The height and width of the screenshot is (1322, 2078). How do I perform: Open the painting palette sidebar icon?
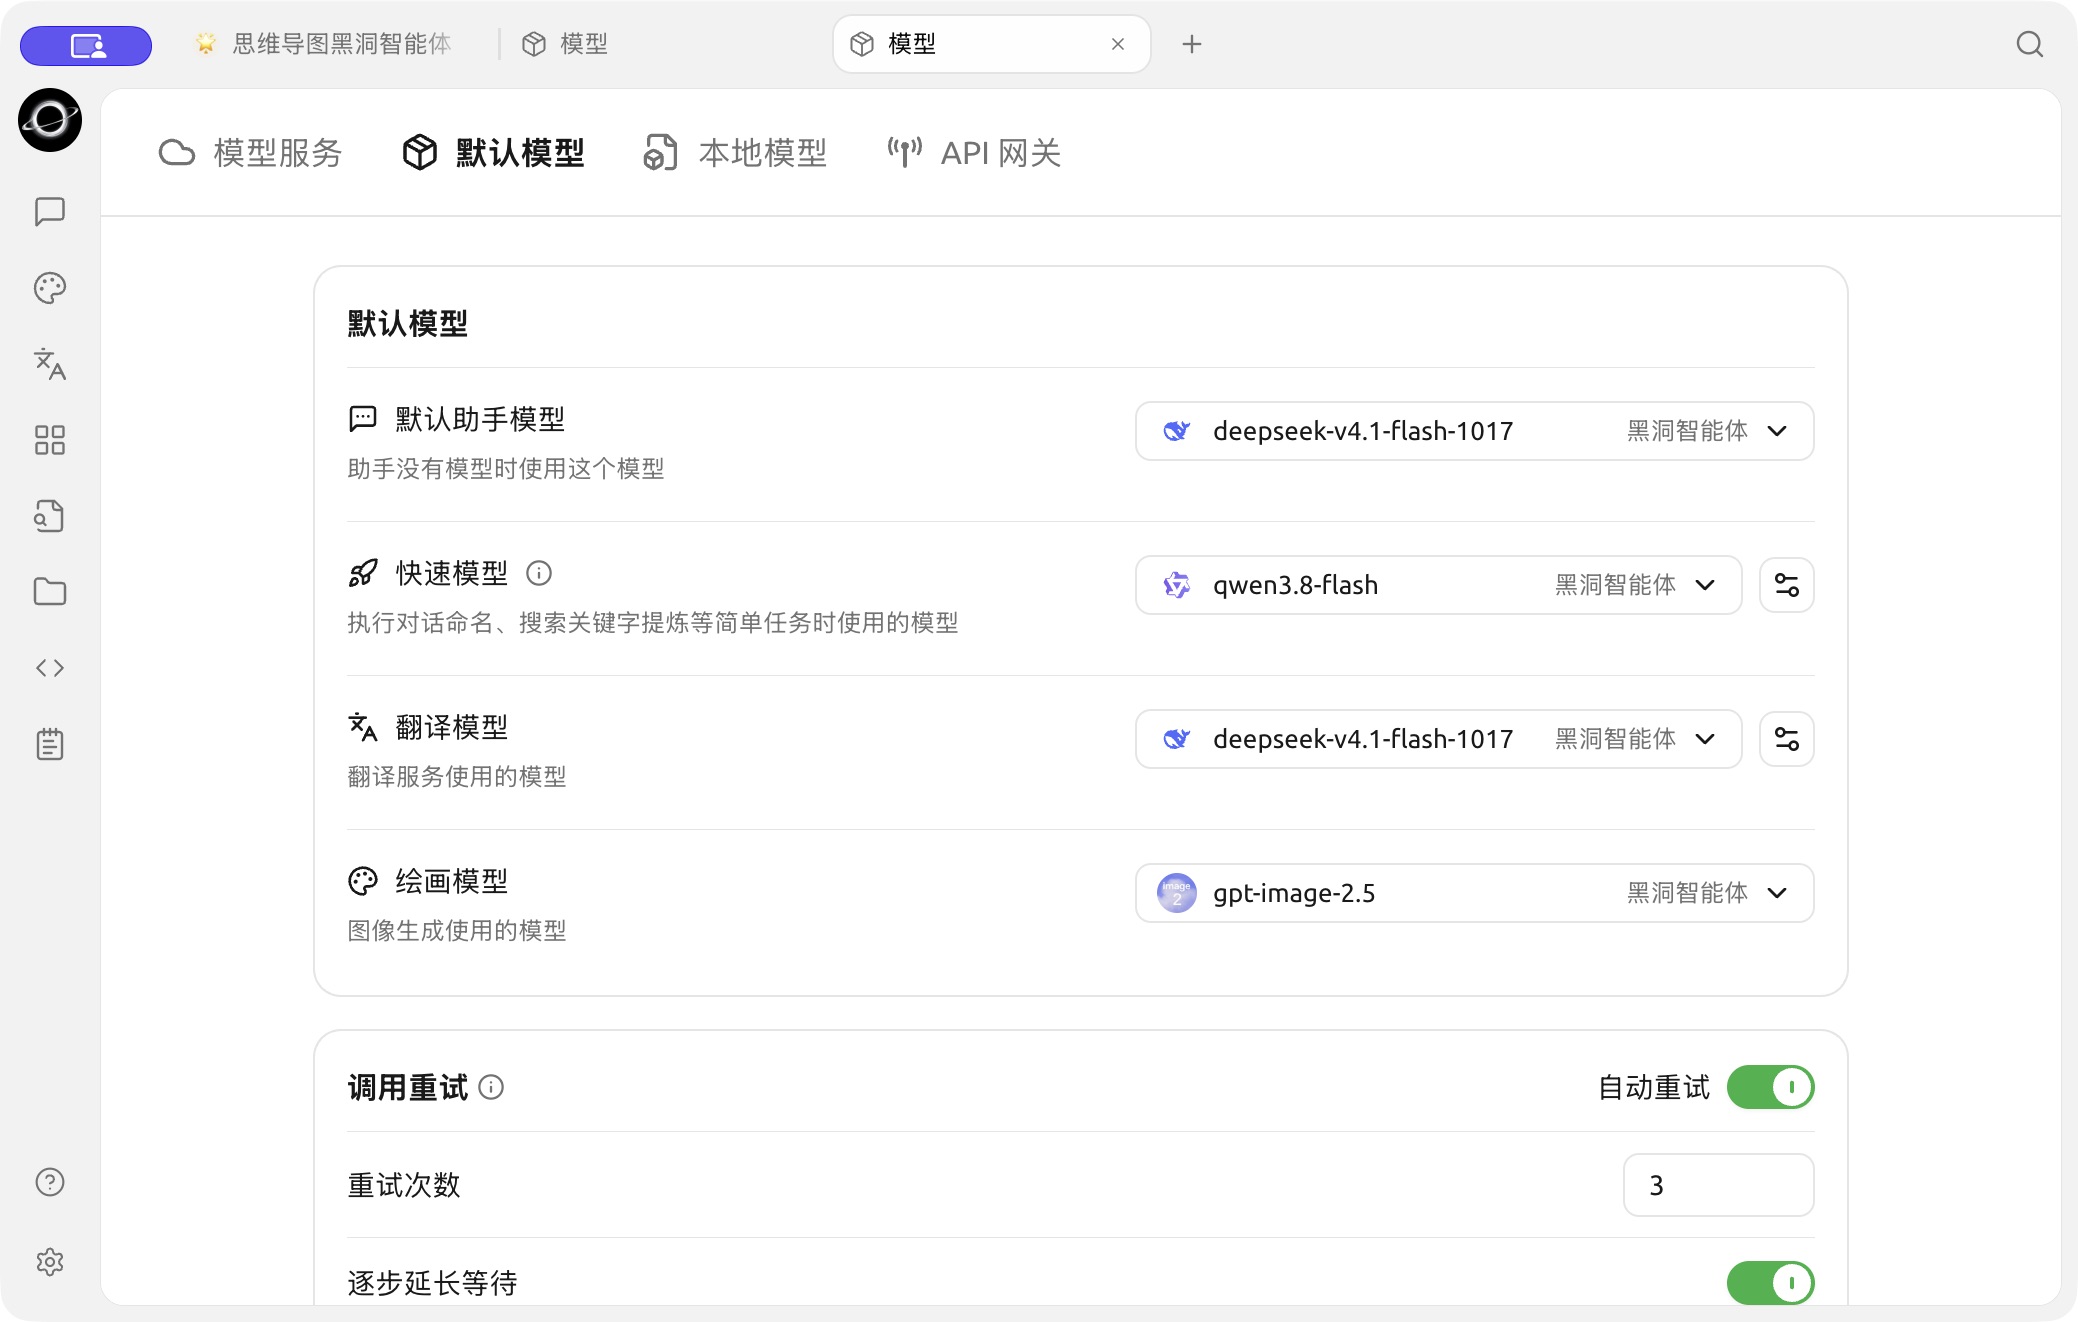50,288
